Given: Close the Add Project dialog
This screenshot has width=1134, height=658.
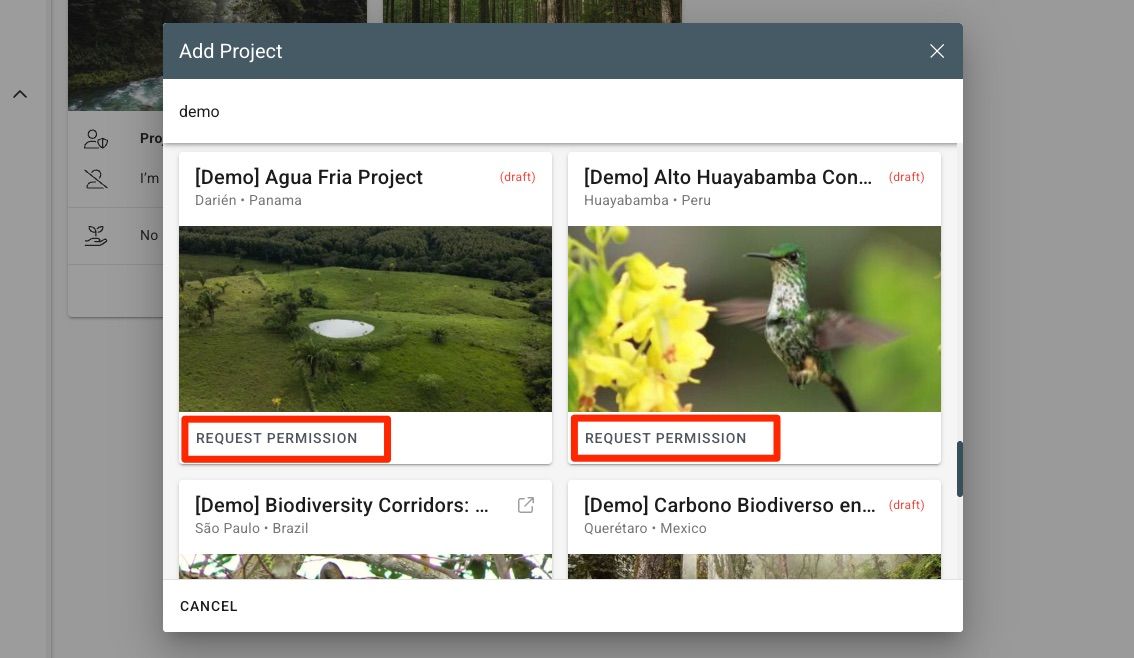Looking at the screenshot, I should (x=937, y=51).
